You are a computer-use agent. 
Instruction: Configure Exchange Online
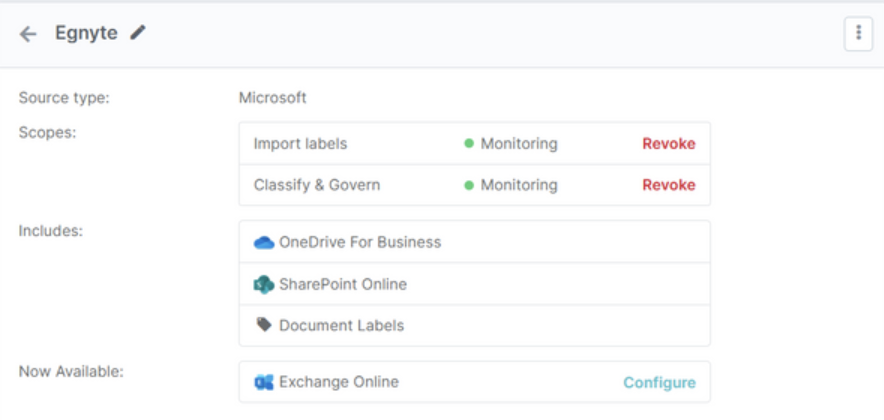click(659, 382)
